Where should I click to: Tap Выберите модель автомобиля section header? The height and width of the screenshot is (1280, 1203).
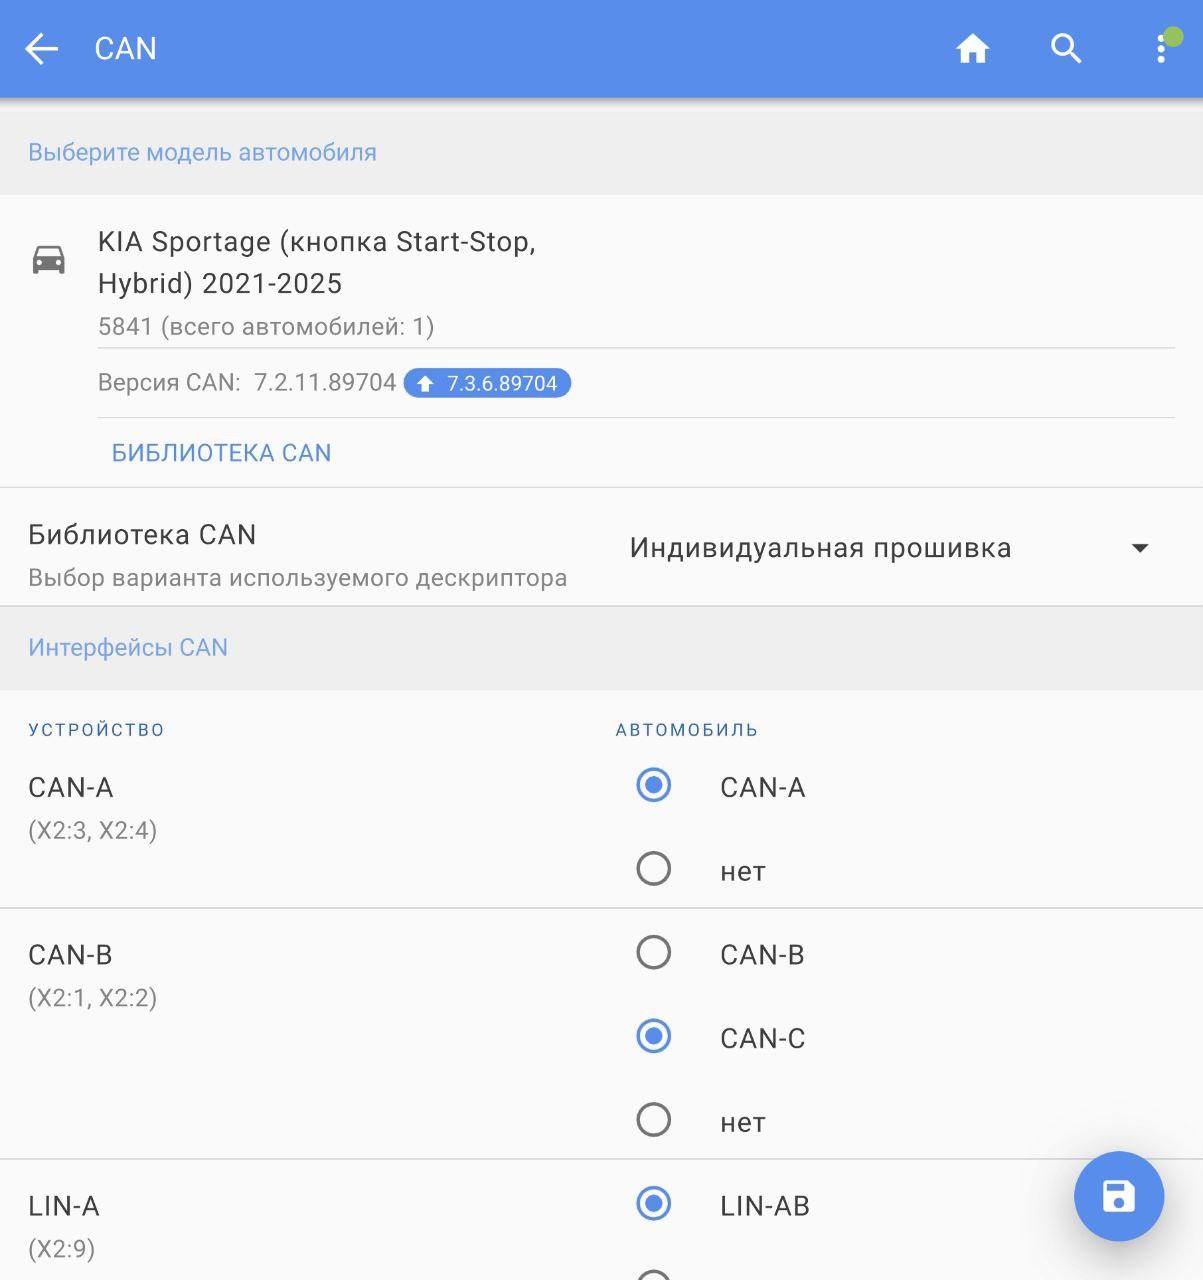click(202, 153)
